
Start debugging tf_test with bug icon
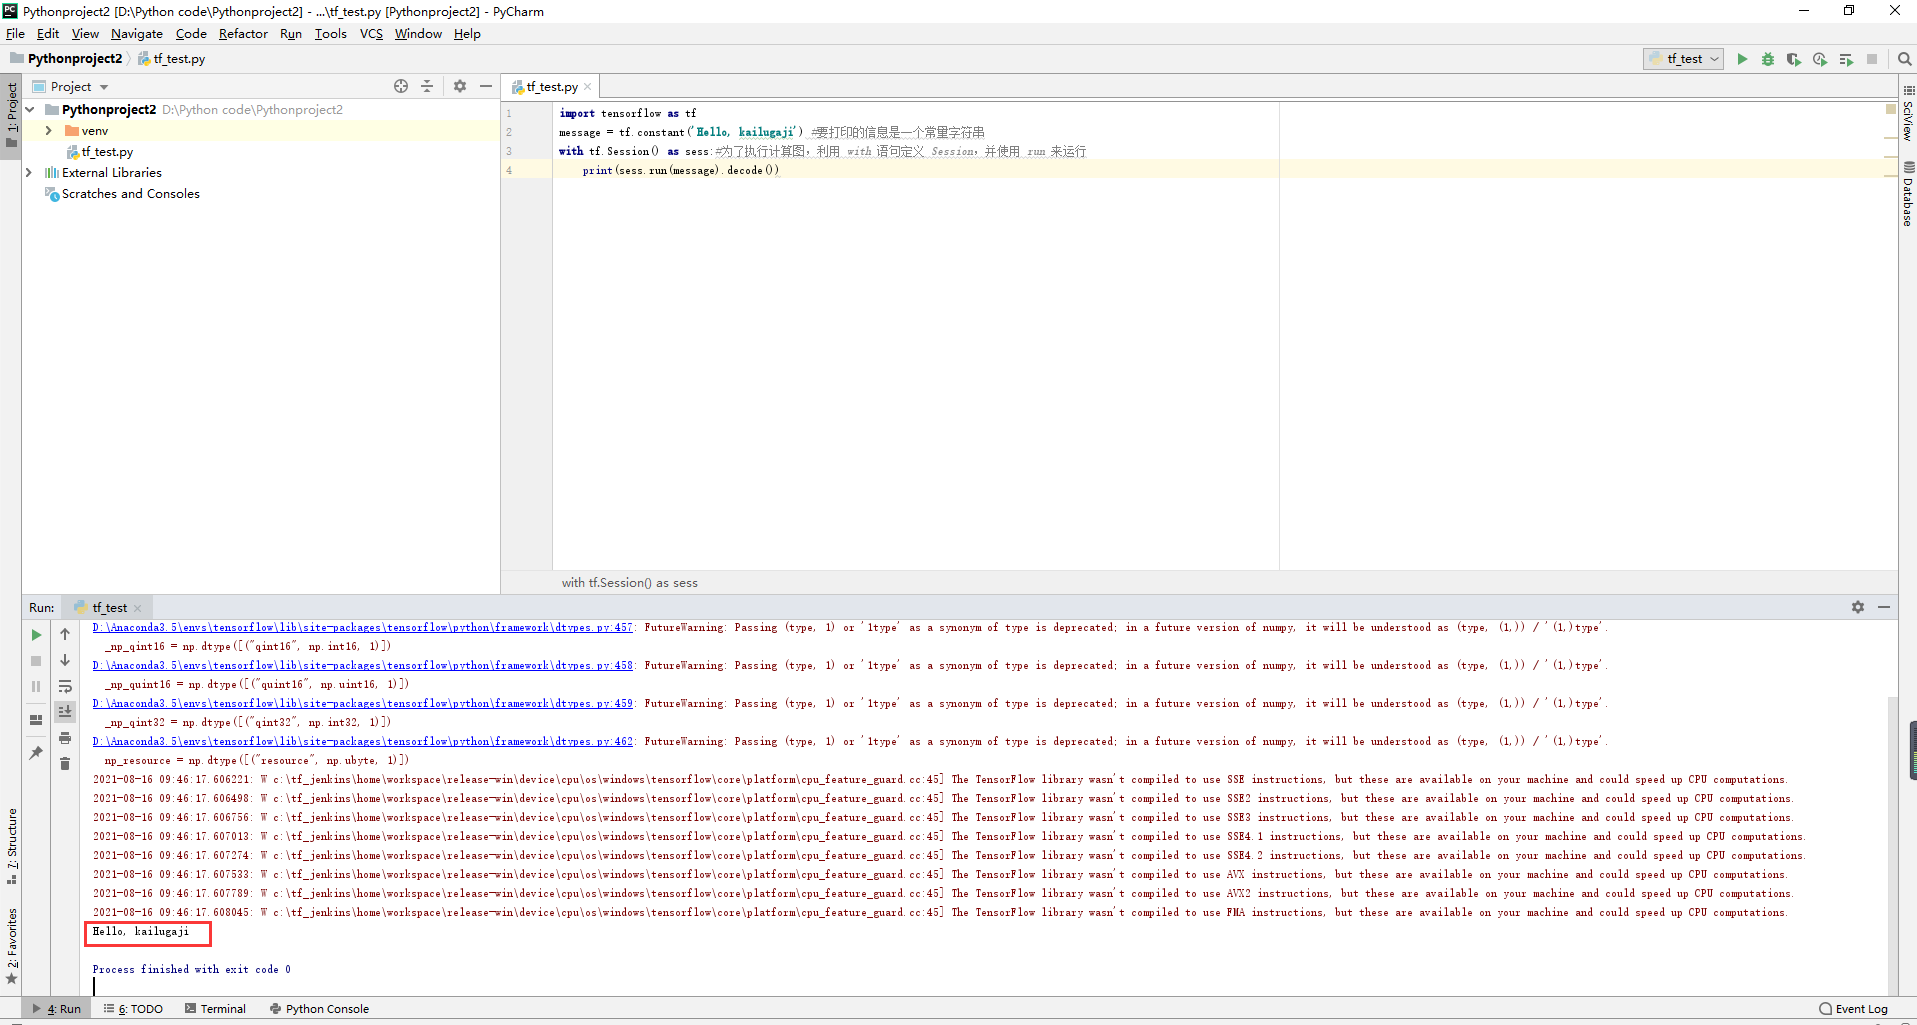click(x=1768, y=59)
